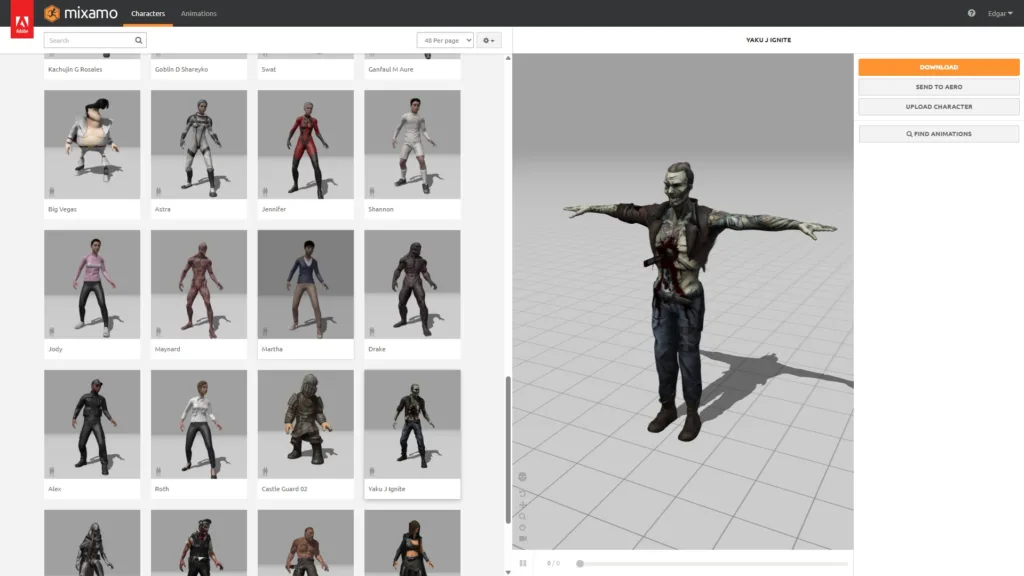Viewport: 1024px width, 576px height.
Task: Open the 48 Per page dropdown
Action: pyautogui.click(x=445, y=40)
